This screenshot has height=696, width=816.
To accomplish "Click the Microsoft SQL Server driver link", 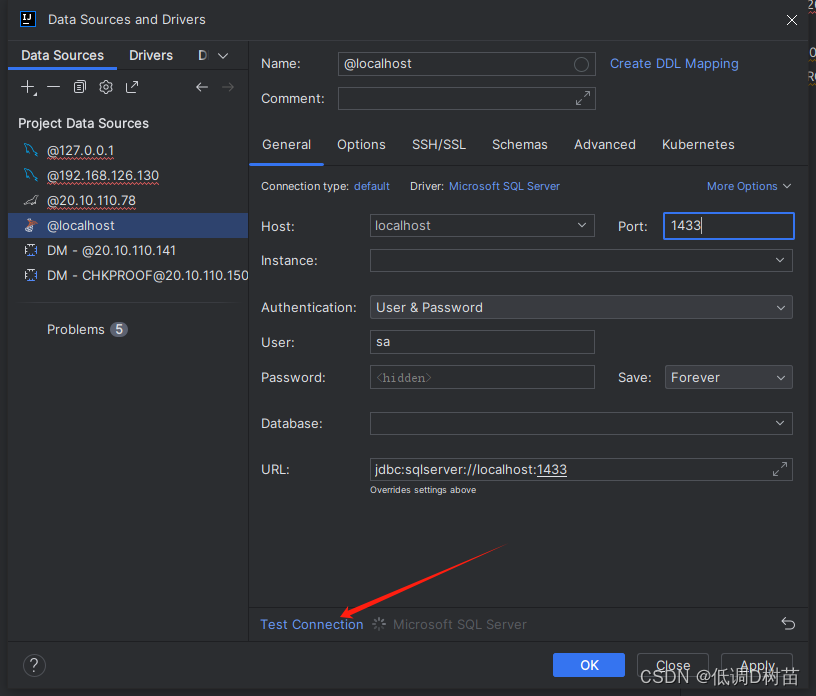I will (504, 186).
